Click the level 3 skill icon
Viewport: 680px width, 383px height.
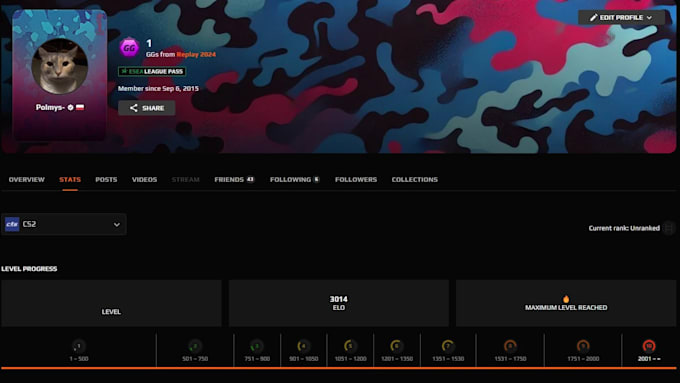click(257, 346)
